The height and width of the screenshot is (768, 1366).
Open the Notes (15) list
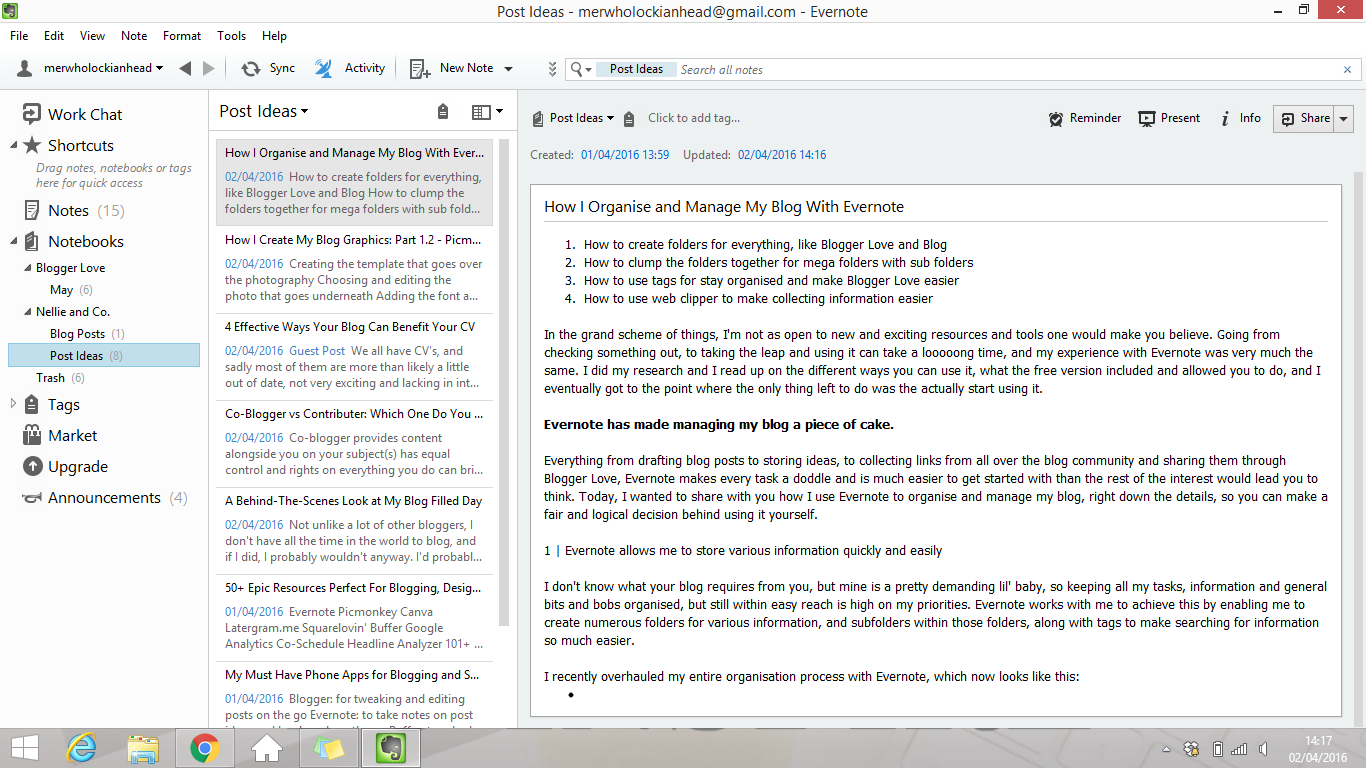[73, 210]
